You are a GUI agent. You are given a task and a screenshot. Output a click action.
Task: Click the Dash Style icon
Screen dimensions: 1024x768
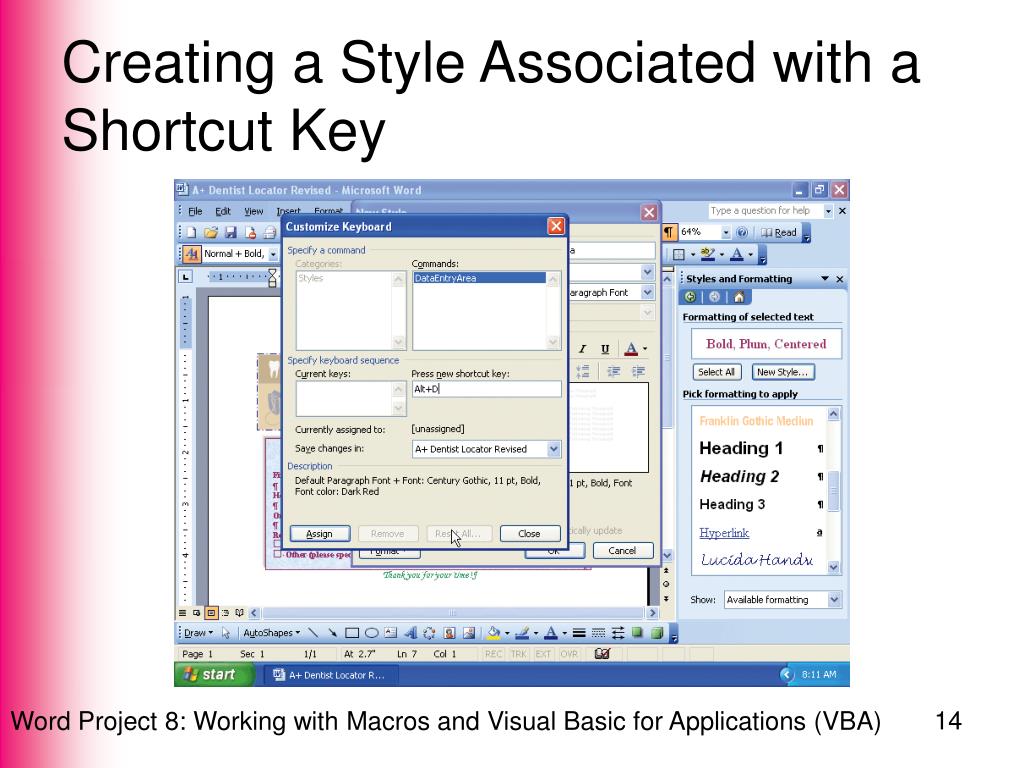point(598,633)
